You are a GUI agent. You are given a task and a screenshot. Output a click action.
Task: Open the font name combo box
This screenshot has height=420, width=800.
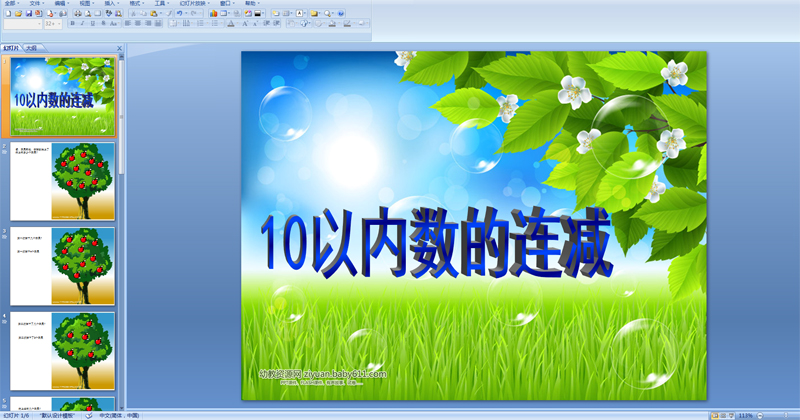(22, 24)
